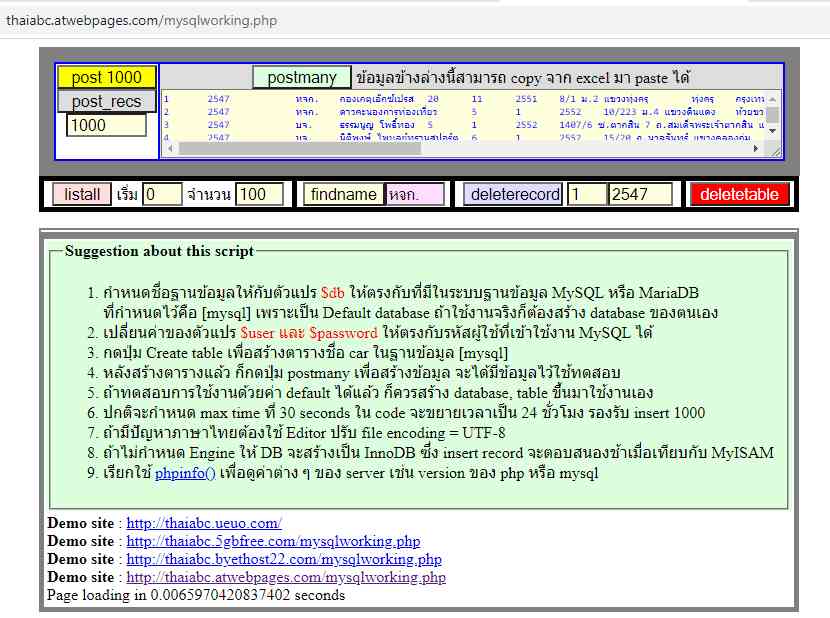This screenshot has width=830, height=618.
Task: Click the textarea scroll-down arrow
Action: pos(772,131)
